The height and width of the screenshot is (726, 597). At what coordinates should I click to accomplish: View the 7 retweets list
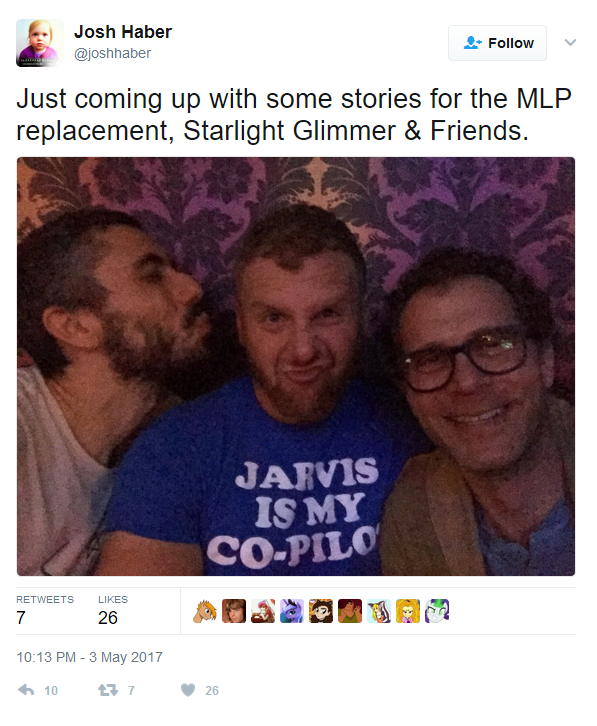(45, 611)
